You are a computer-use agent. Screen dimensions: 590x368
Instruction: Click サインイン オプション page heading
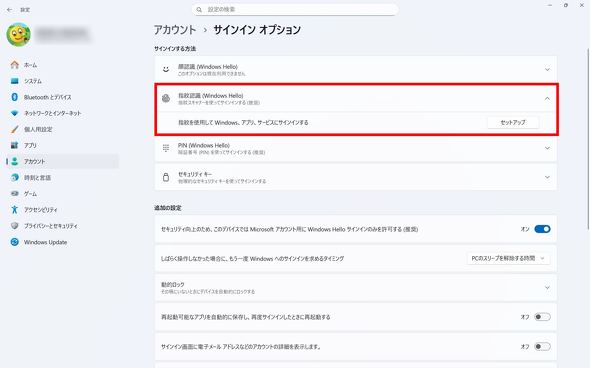(x=257, y=30)
